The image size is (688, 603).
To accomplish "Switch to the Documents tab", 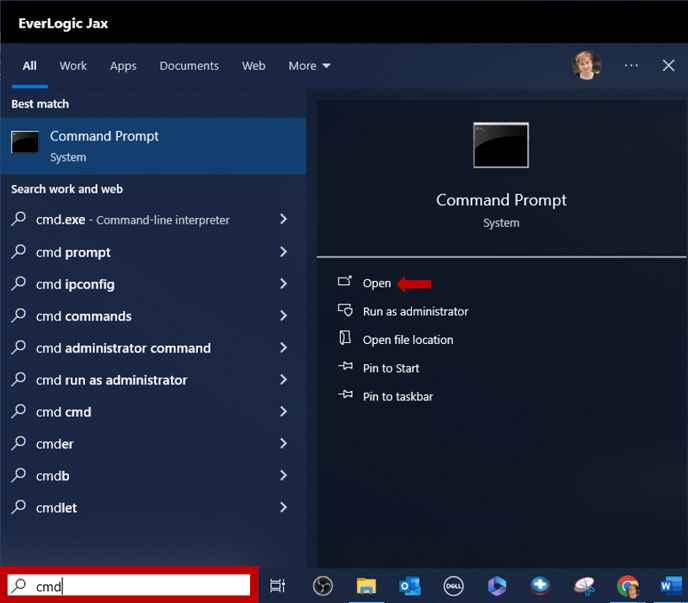I will tap(189, 66).
